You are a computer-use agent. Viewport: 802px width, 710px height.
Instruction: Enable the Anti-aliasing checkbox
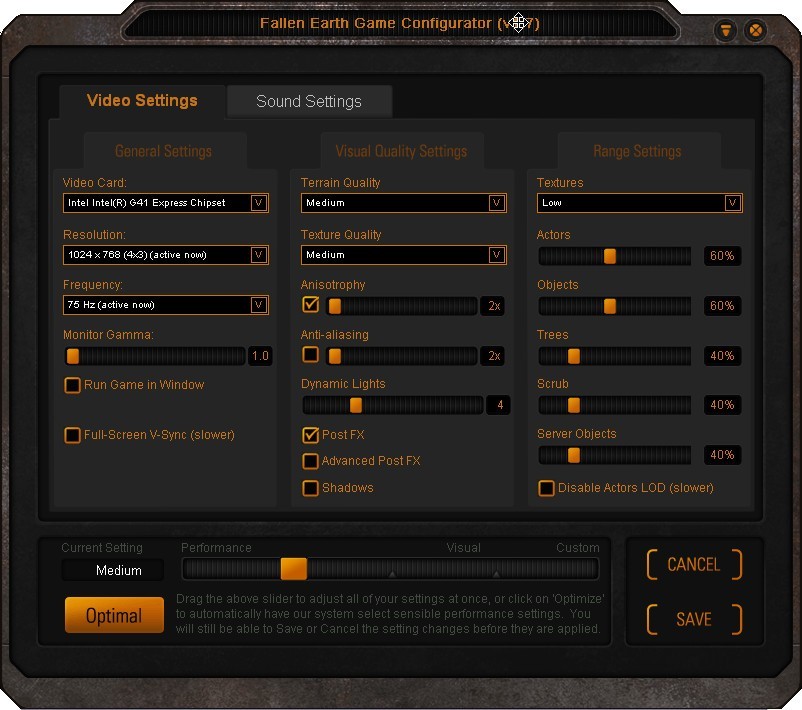click(310, 354)
